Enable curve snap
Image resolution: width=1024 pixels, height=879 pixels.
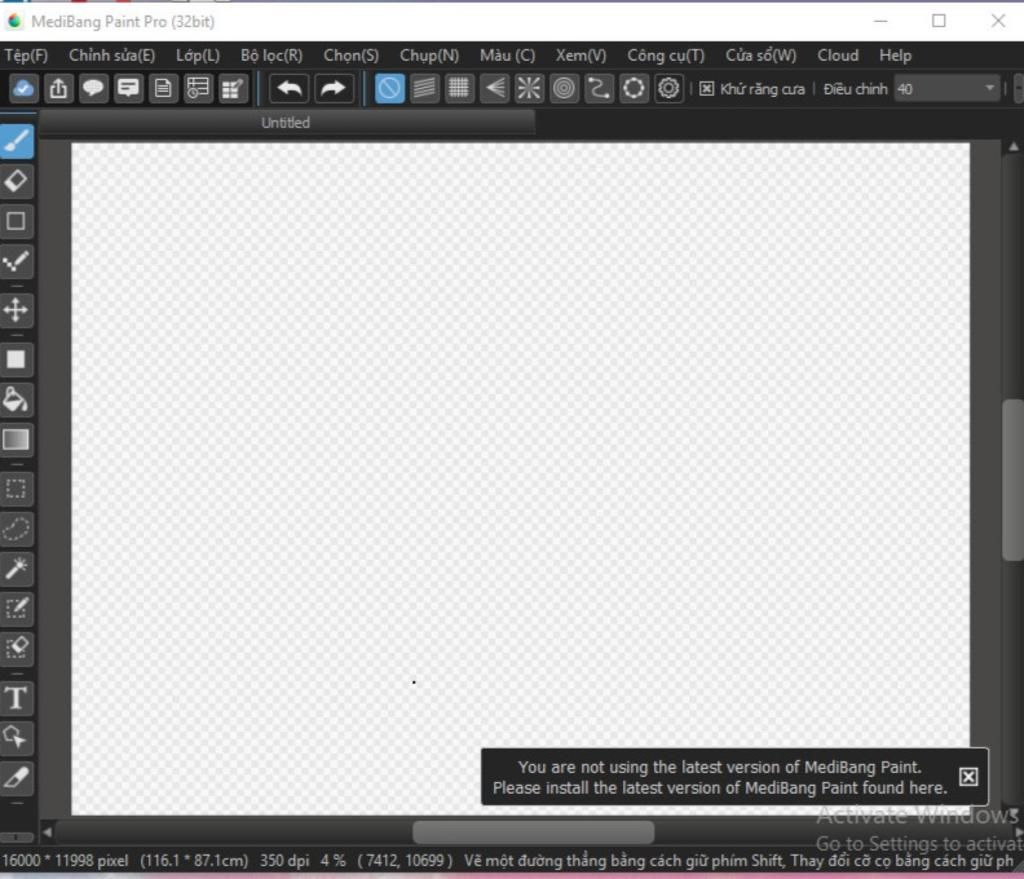click(x=599, y=88)
